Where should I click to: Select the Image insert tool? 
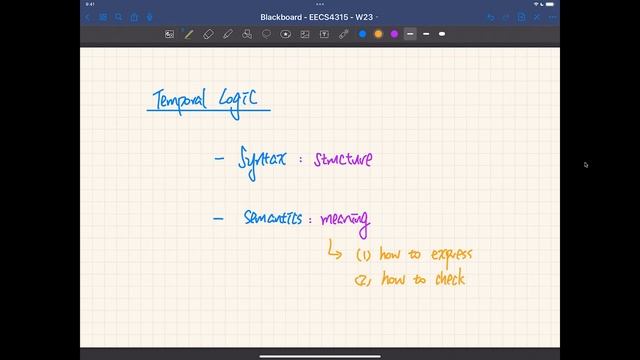coord(305,34)
